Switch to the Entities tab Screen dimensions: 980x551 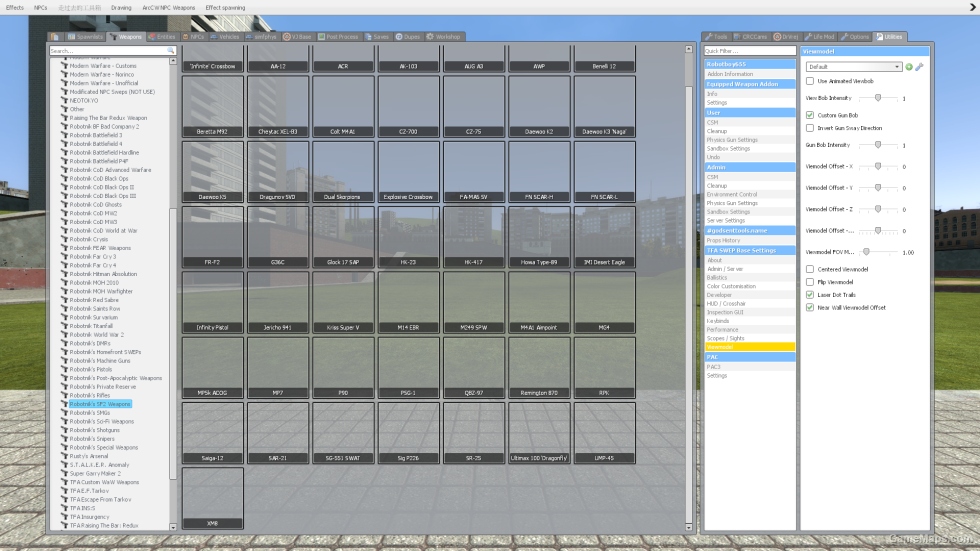pos(162,37)
